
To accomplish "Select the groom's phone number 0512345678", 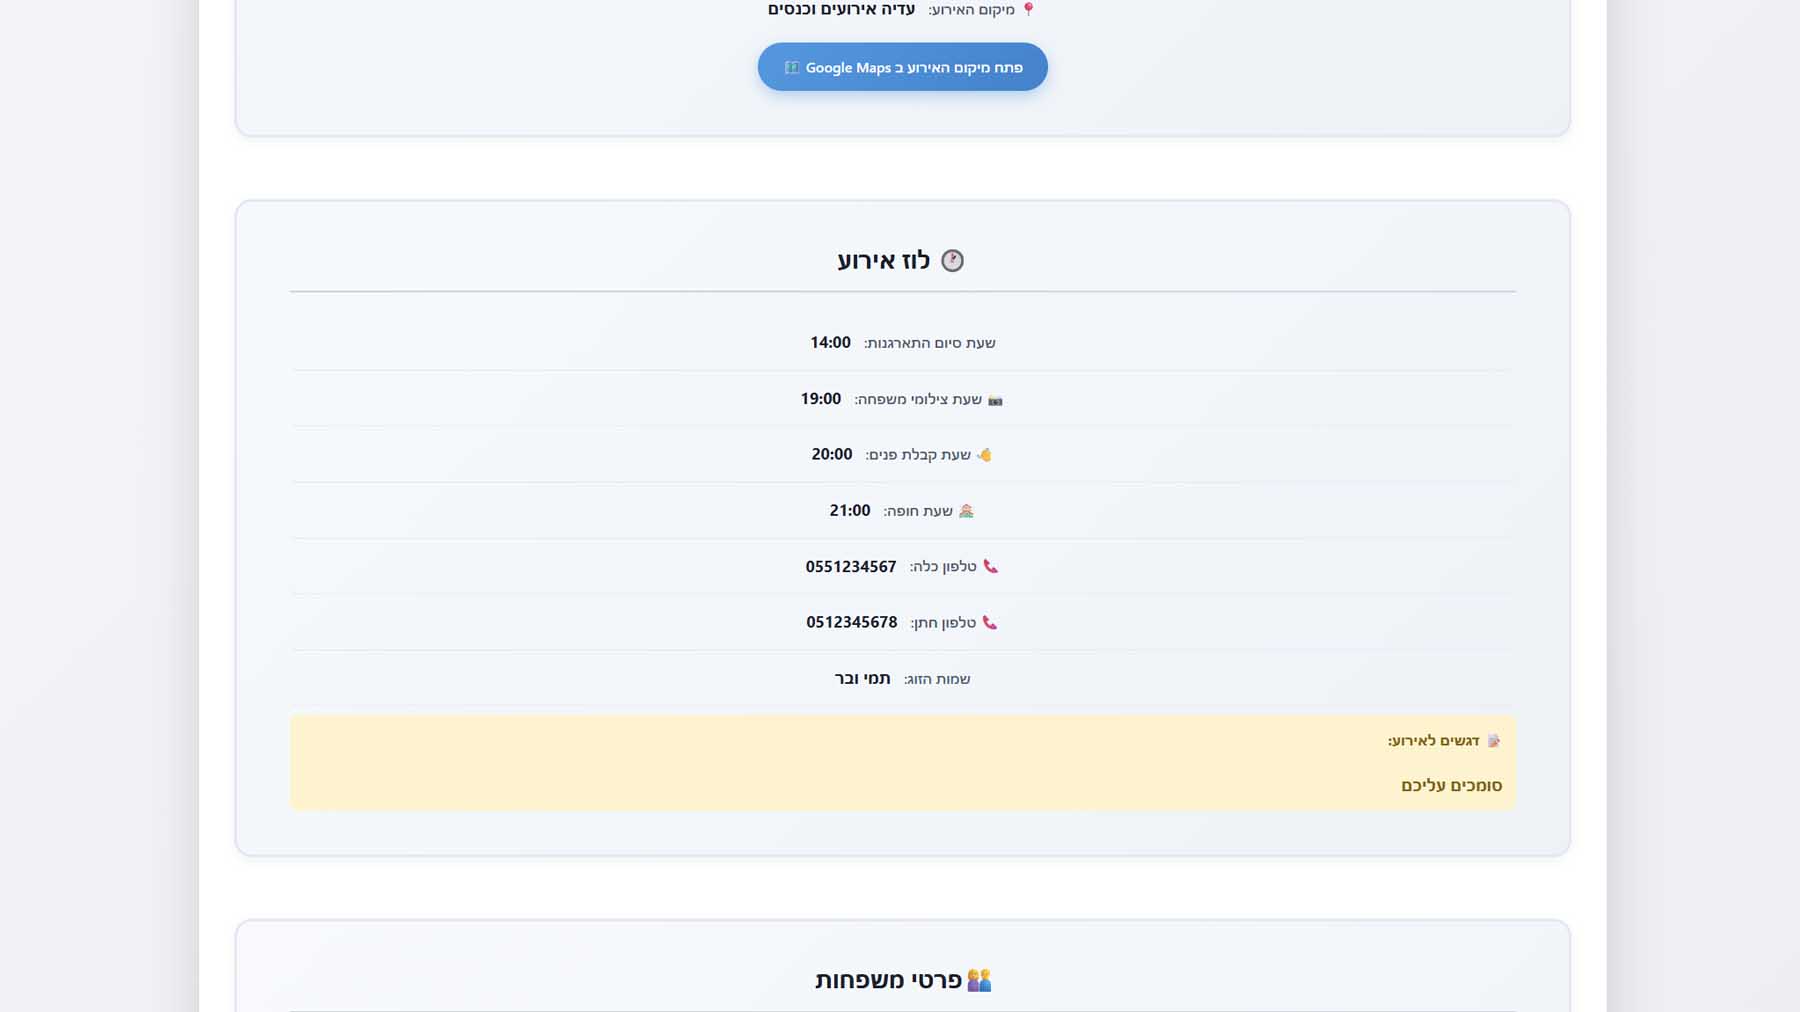I will (852, 622).
